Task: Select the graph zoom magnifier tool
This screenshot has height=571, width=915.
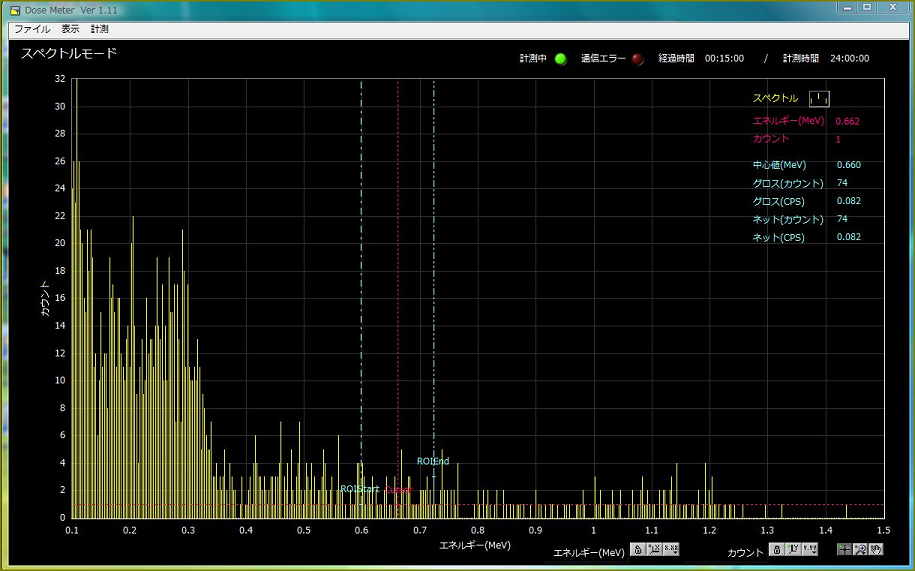Action: tap(860, 549)
